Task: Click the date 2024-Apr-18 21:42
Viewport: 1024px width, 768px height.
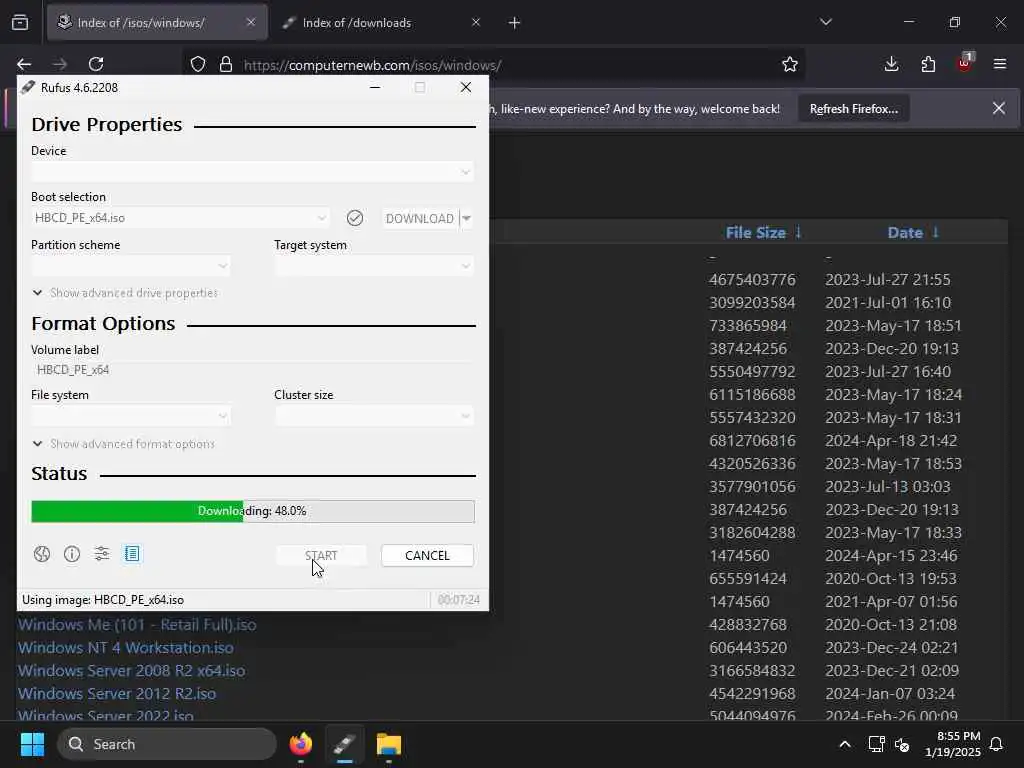Action: pos(891,441)
